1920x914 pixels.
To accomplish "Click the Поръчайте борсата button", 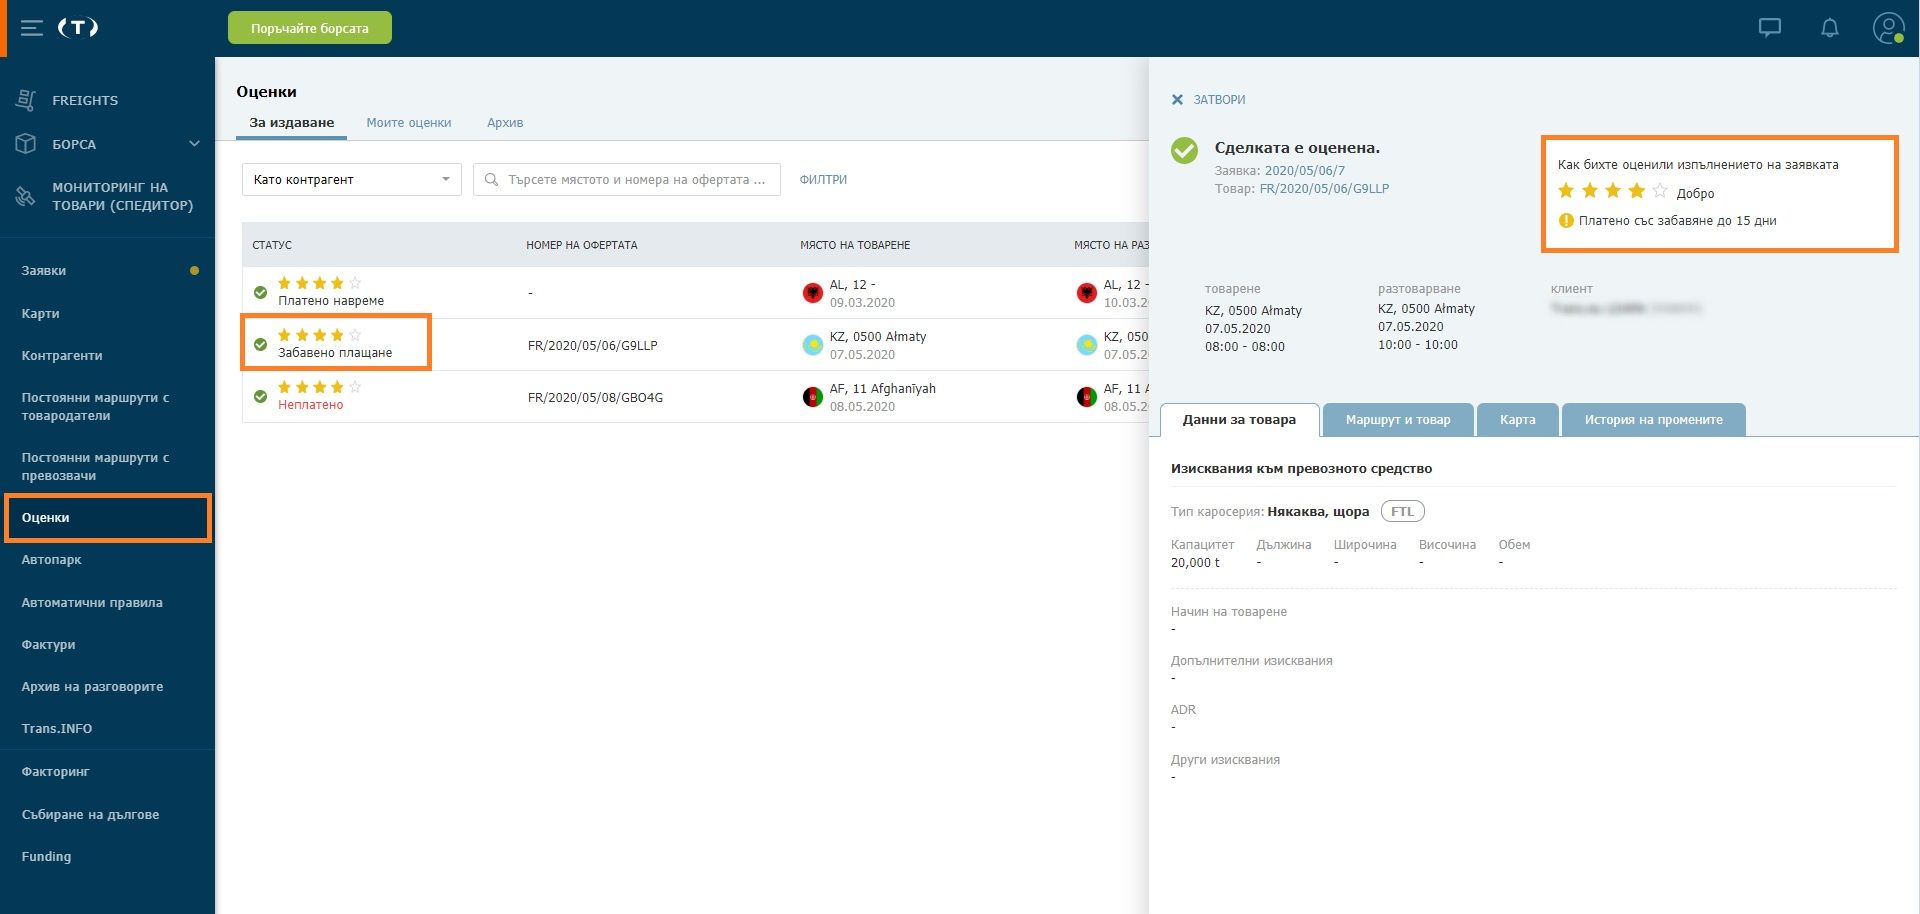I will pyautogui.click(x=310, y=28).
